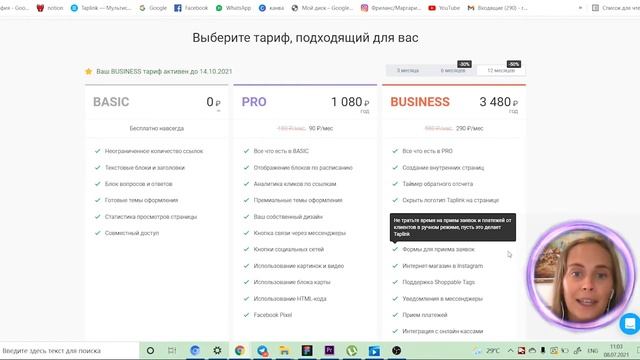Open Task View in taskbar
Image resolution: width=640 pixels, height=360 pixels.
tap(172, 351)
